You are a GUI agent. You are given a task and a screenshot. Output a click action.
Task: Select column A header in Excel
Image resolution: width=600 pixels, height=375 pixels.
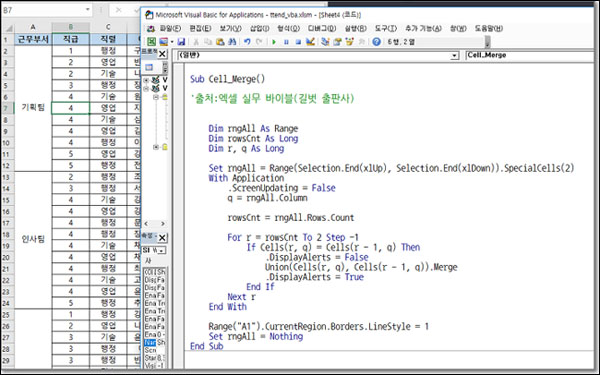(33, 27)
